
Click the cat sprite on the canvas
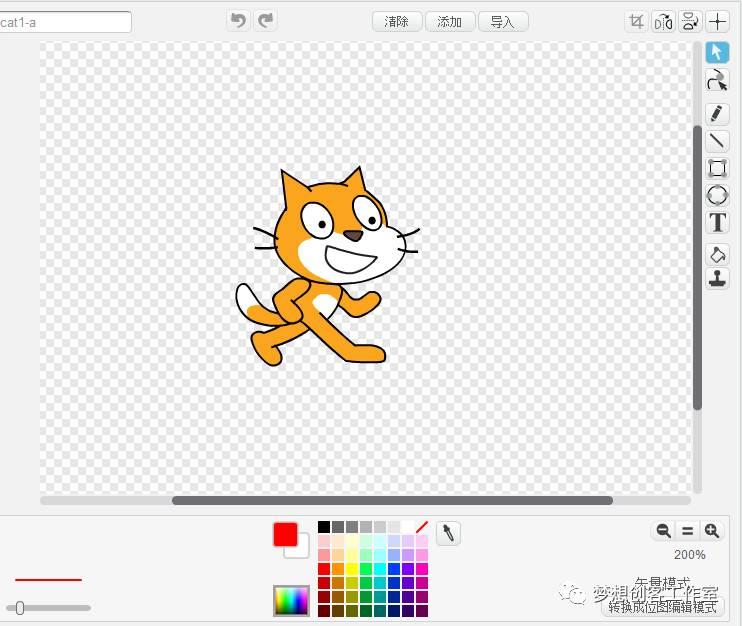coord(327,266)
